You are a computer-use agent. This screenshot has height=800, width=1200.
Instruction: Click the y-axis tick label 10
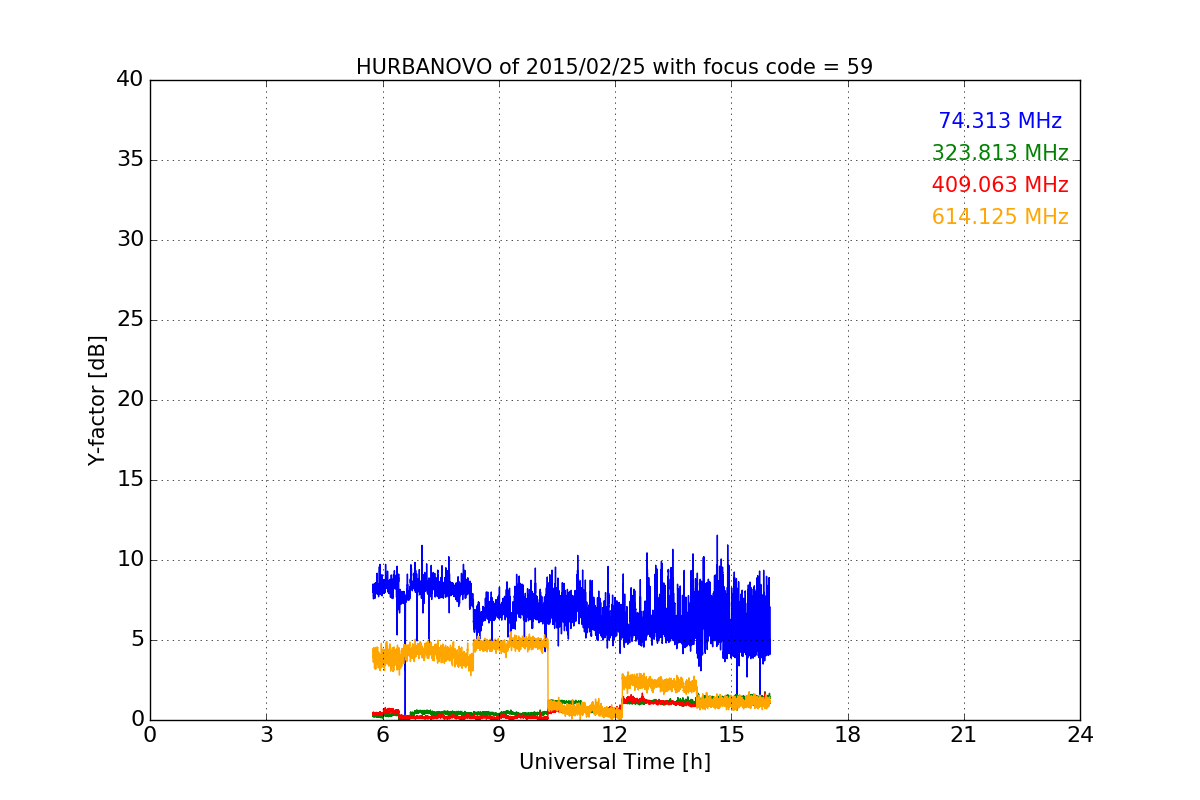(130, 560)
